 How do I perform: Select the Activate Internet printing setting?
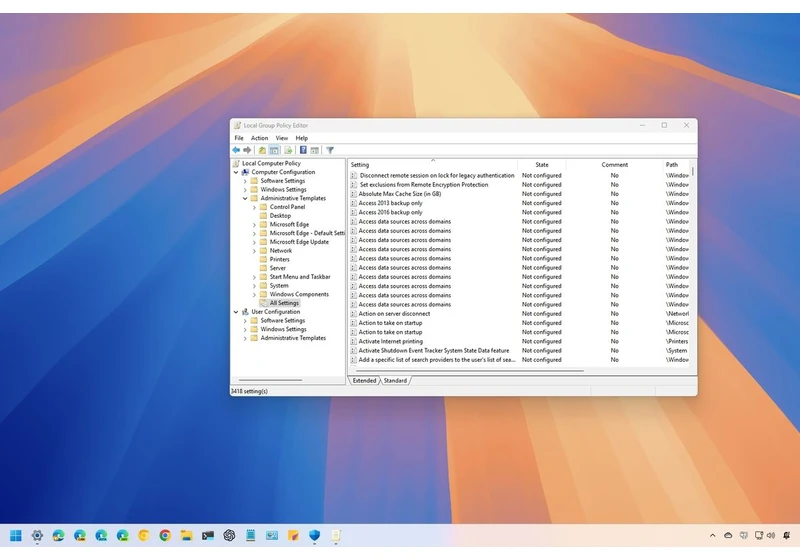point(390,341)
